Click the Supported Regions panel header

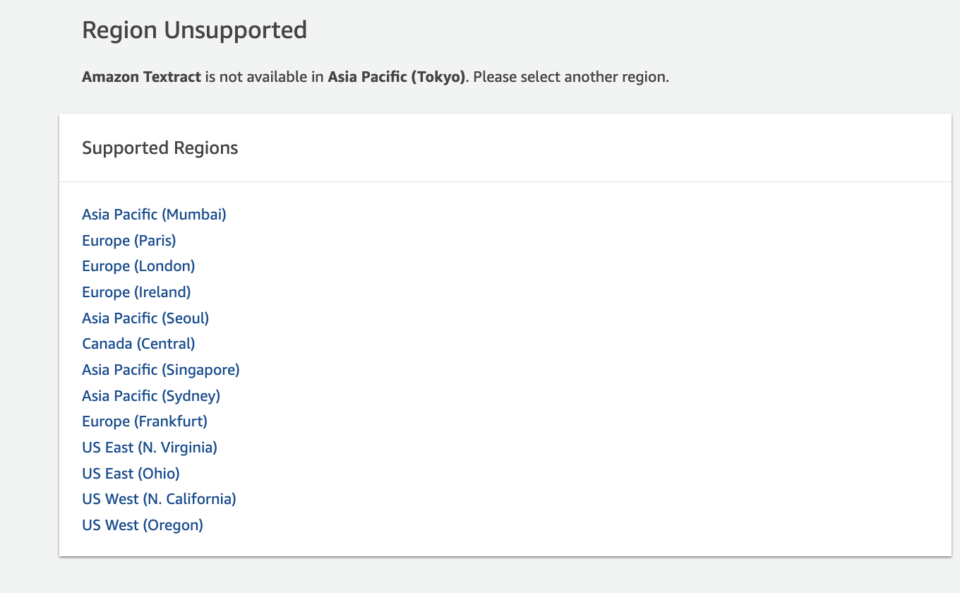(x=160, y=147)
